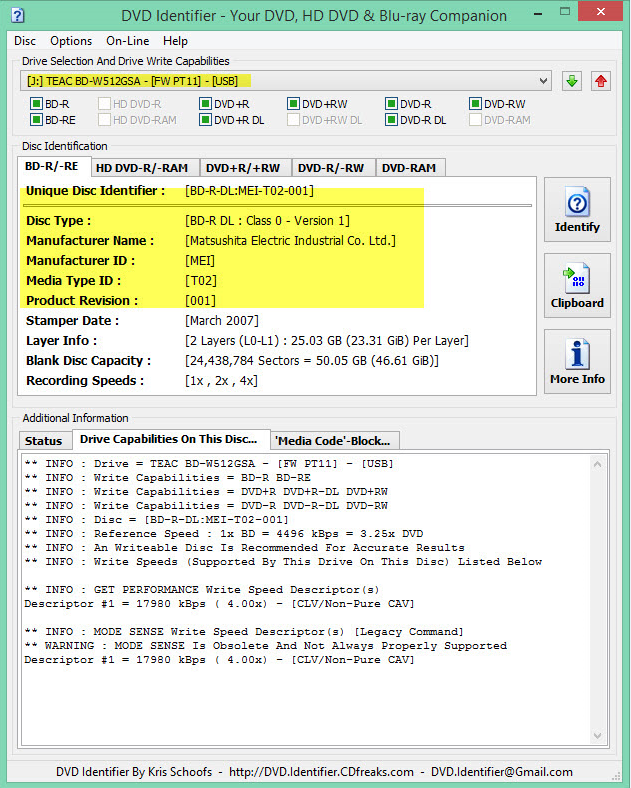Toggle the BD-RE checkbox
The height and width of the screenshot is (788, 631).
click(x=36, y=120)
